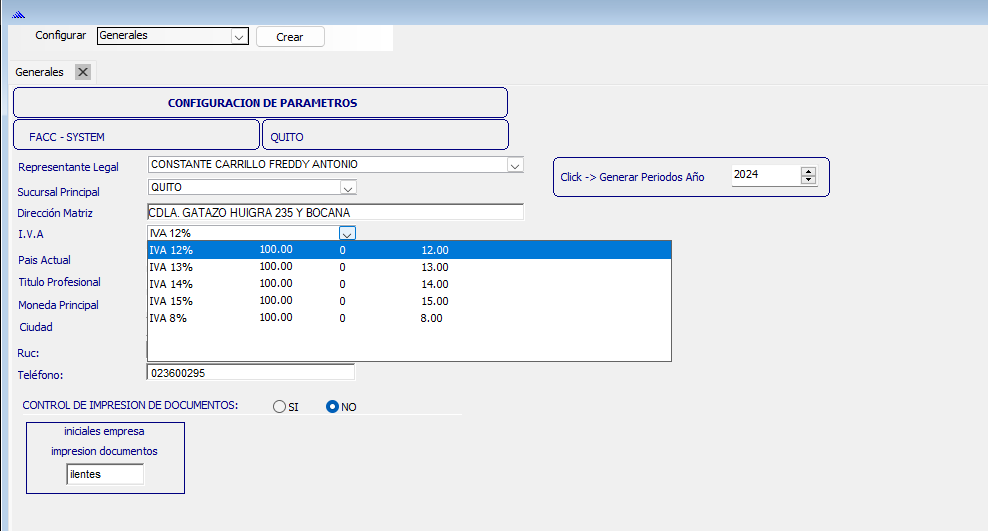
Task: Open the Configurar dropdown
Action: (x=239, y=36)
